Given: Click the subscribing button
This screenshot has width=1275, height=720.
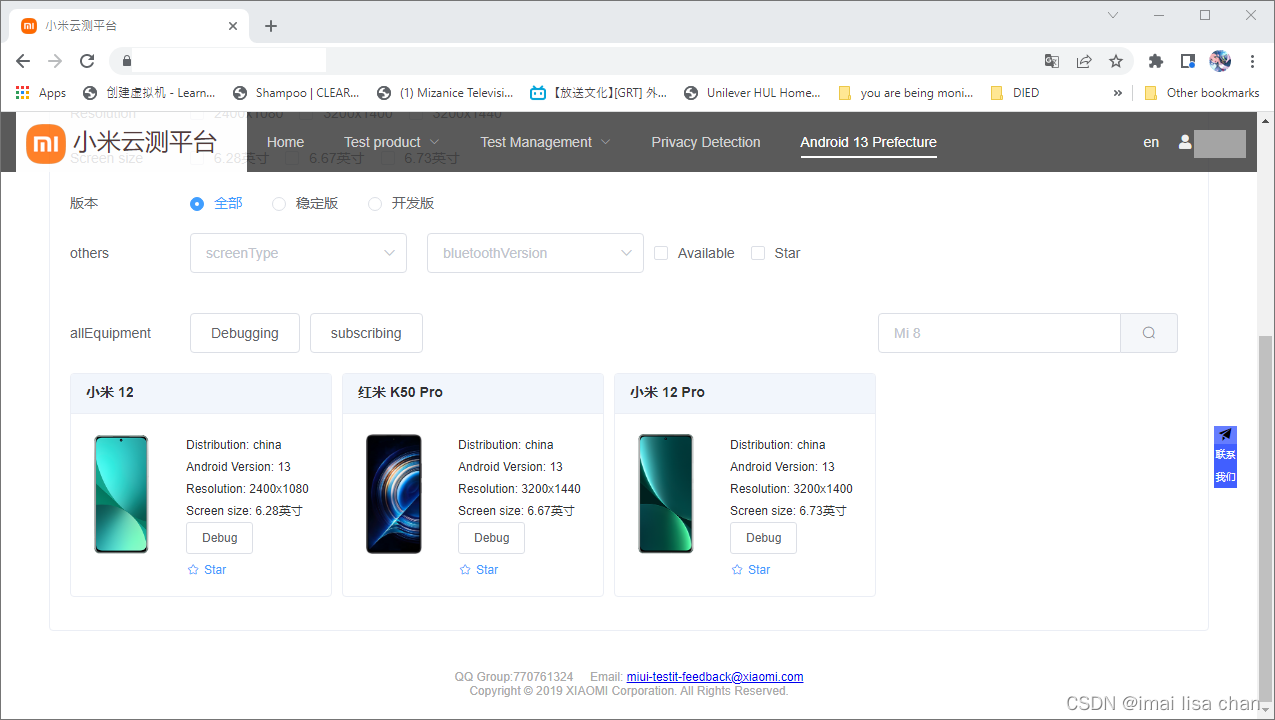Looking at the screenshot, I should pyautogui.click(x=366, y=333).
